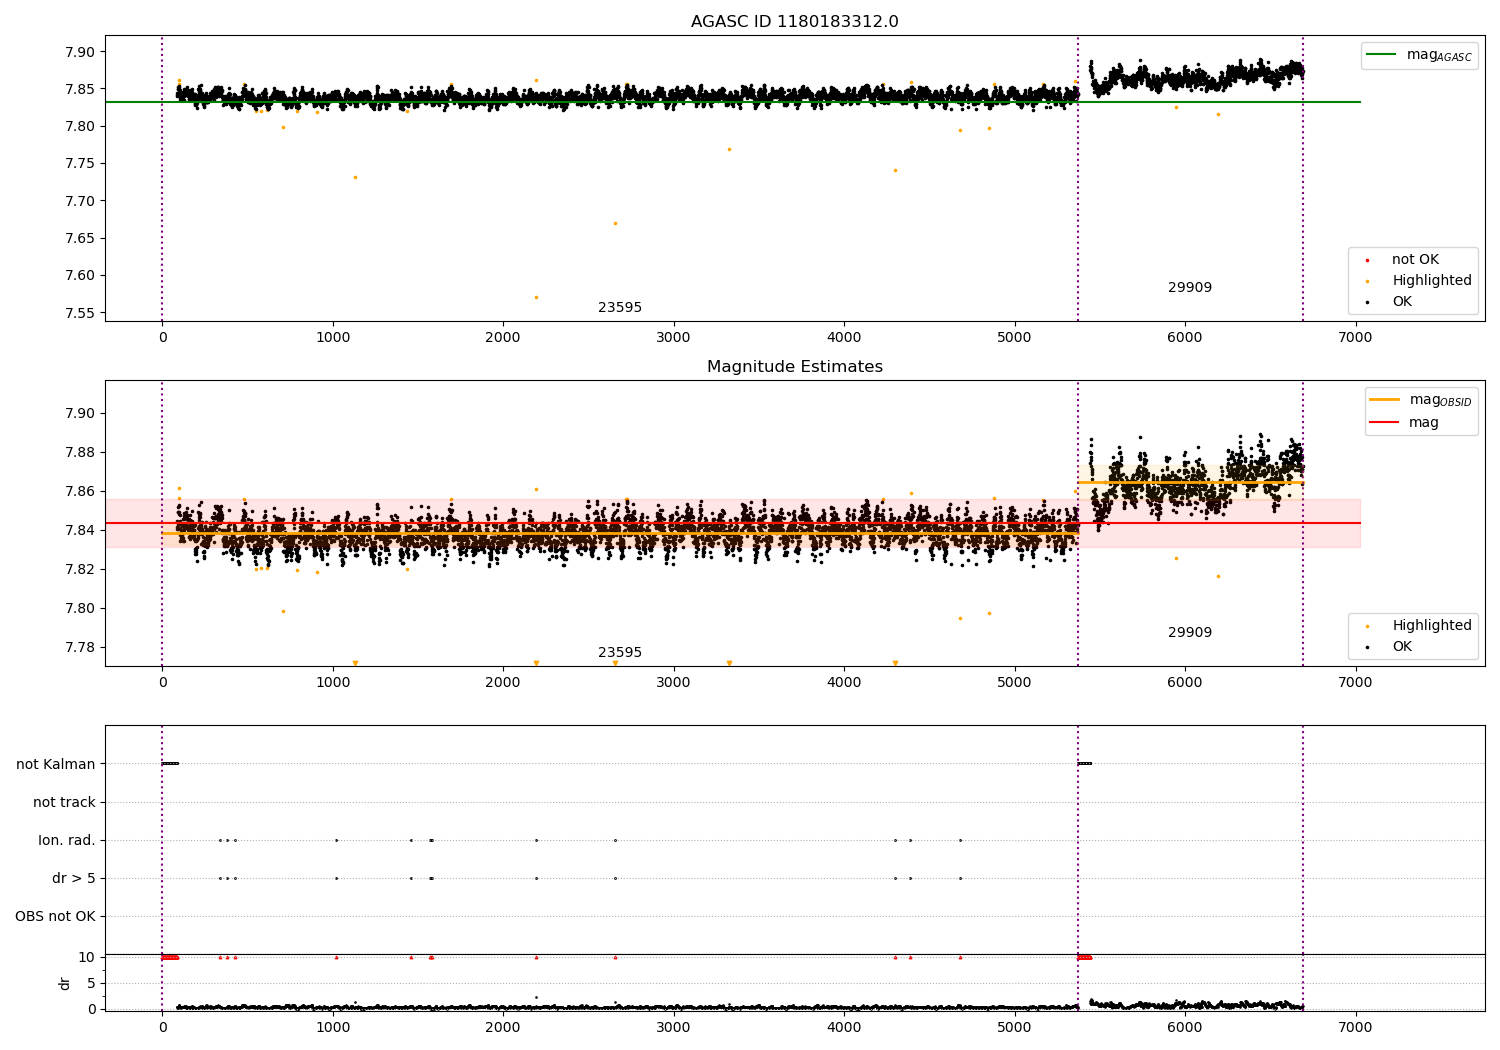Click the 7.86 tick in Magnitude Estimates plot
The image size is (1500, 1050).
pos(79,491)
